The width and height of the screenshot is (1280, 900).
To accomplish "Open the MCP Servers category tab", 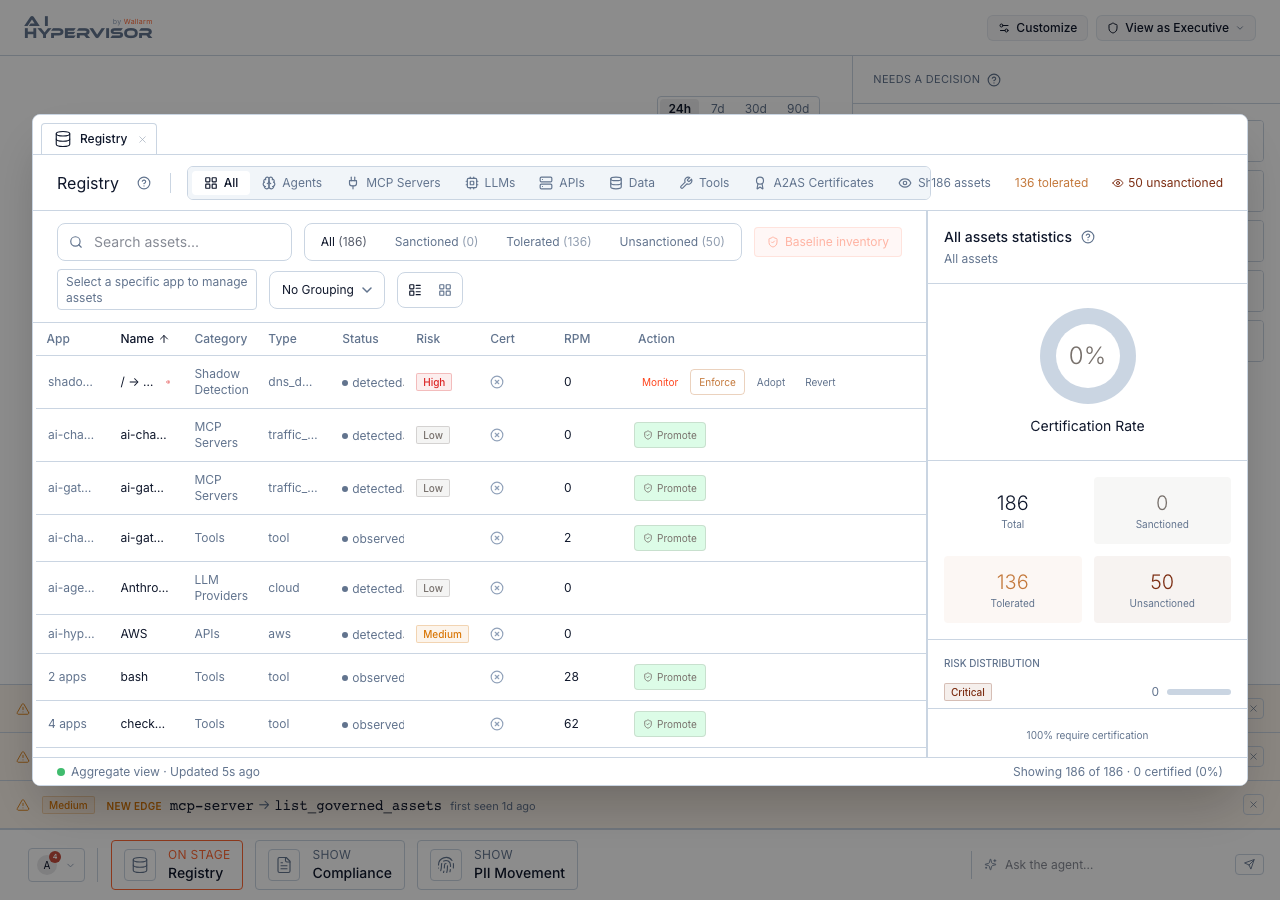I will (393, 183).
